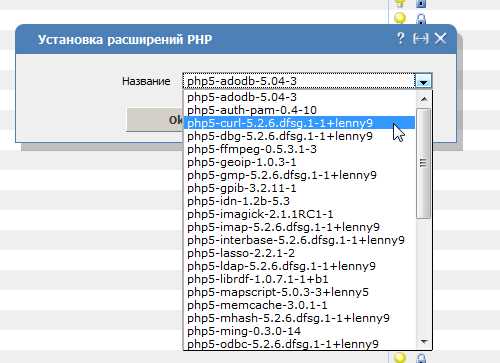Pick php5-interbase-5.2.6.dfsg.1-1+lenny9

pos(299,240)
